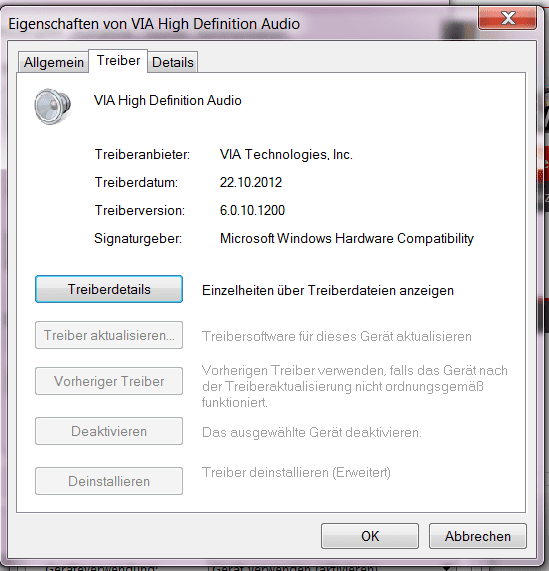Click the Microsoft Windows Hardware Compatibility signer text
549x571 pixels.
(347, 239)
